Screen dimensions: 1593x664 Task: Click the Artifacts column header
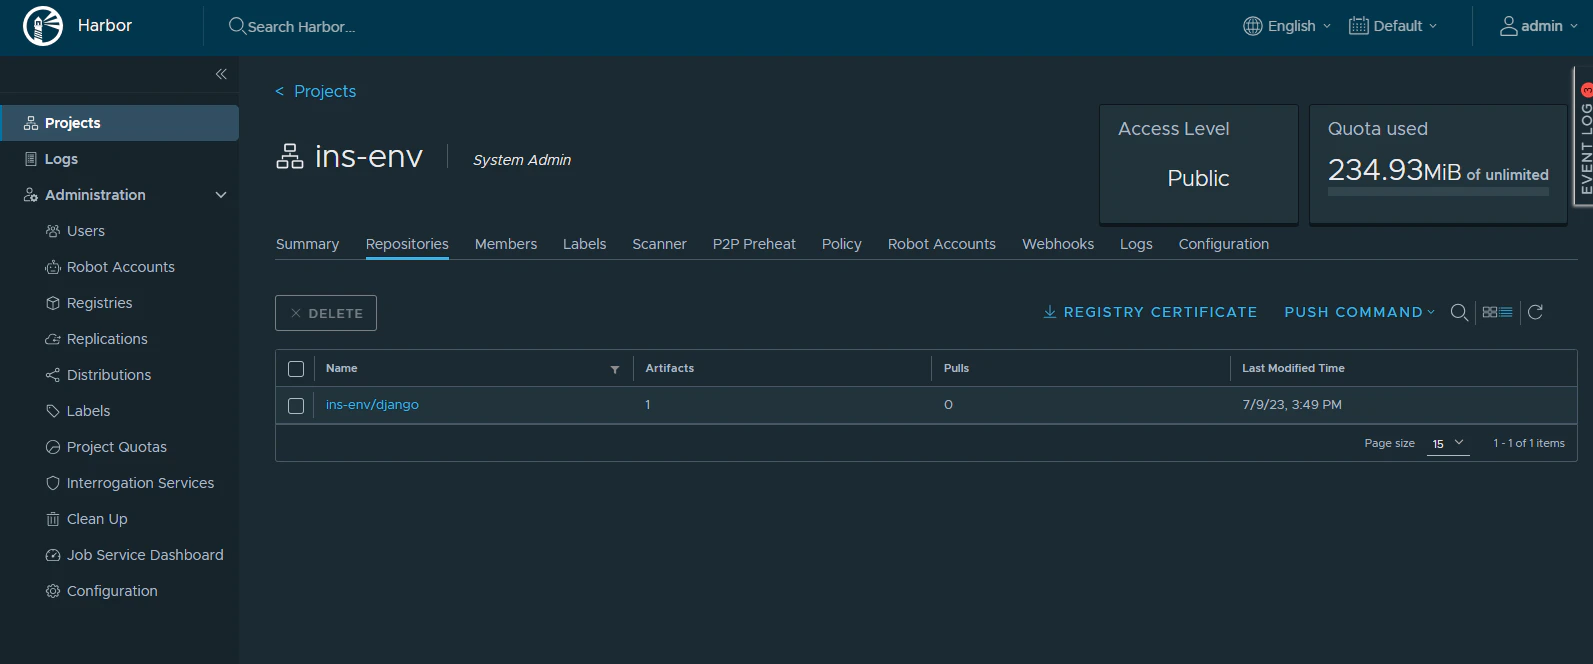(x=670, y=368)
